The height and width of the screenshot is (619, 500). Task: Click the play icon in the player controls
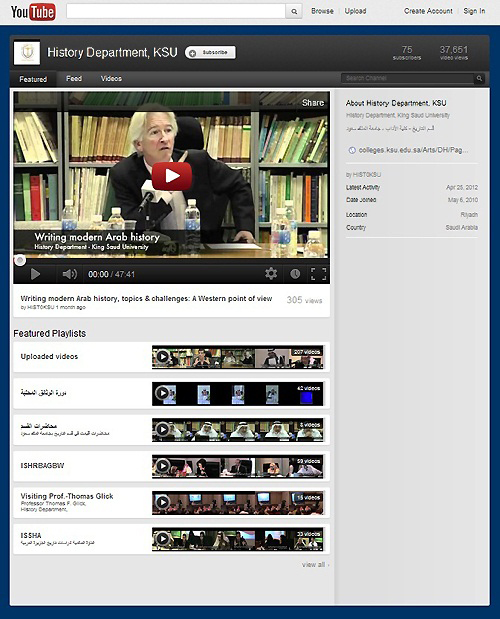(x=35, y=274)
